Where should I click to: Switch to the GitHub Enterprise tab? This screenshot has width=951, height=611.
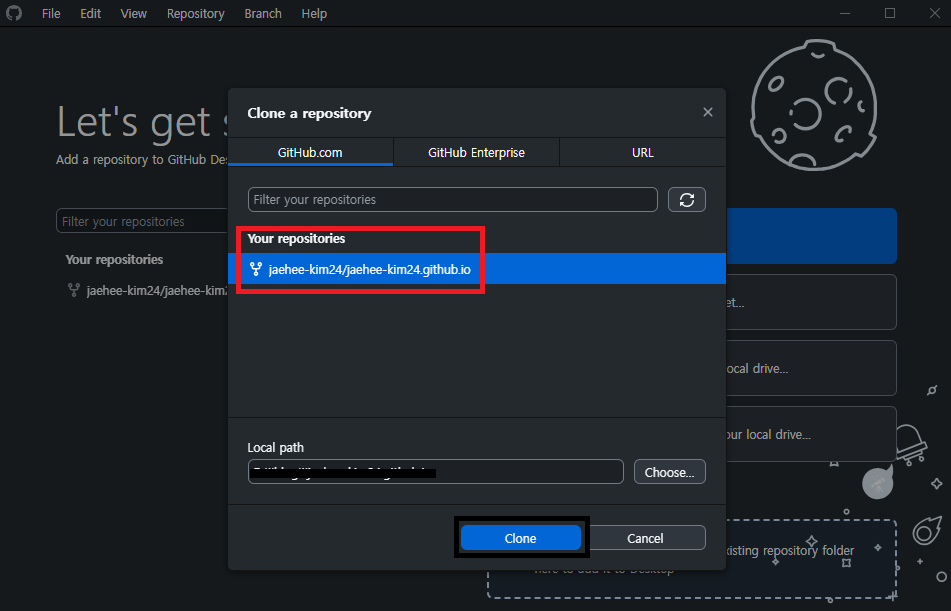(x=476, y=152)
